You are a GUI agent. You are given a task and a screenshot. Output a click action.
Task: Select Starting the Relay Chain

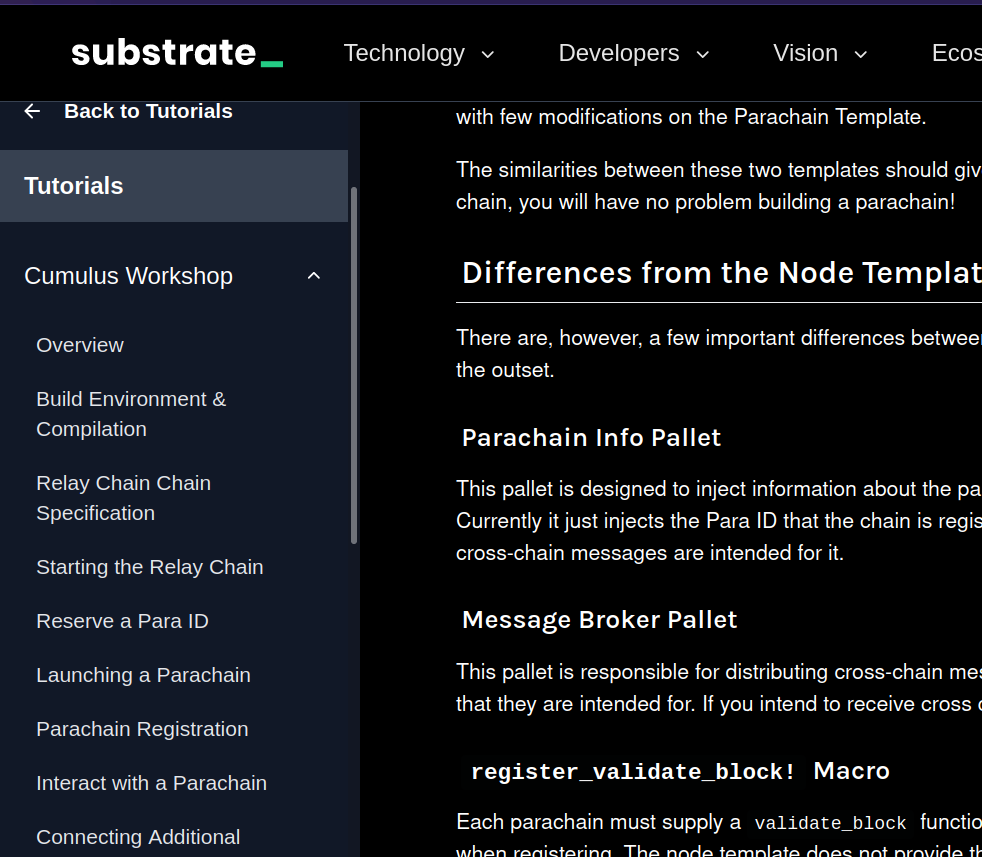(149, 566)
